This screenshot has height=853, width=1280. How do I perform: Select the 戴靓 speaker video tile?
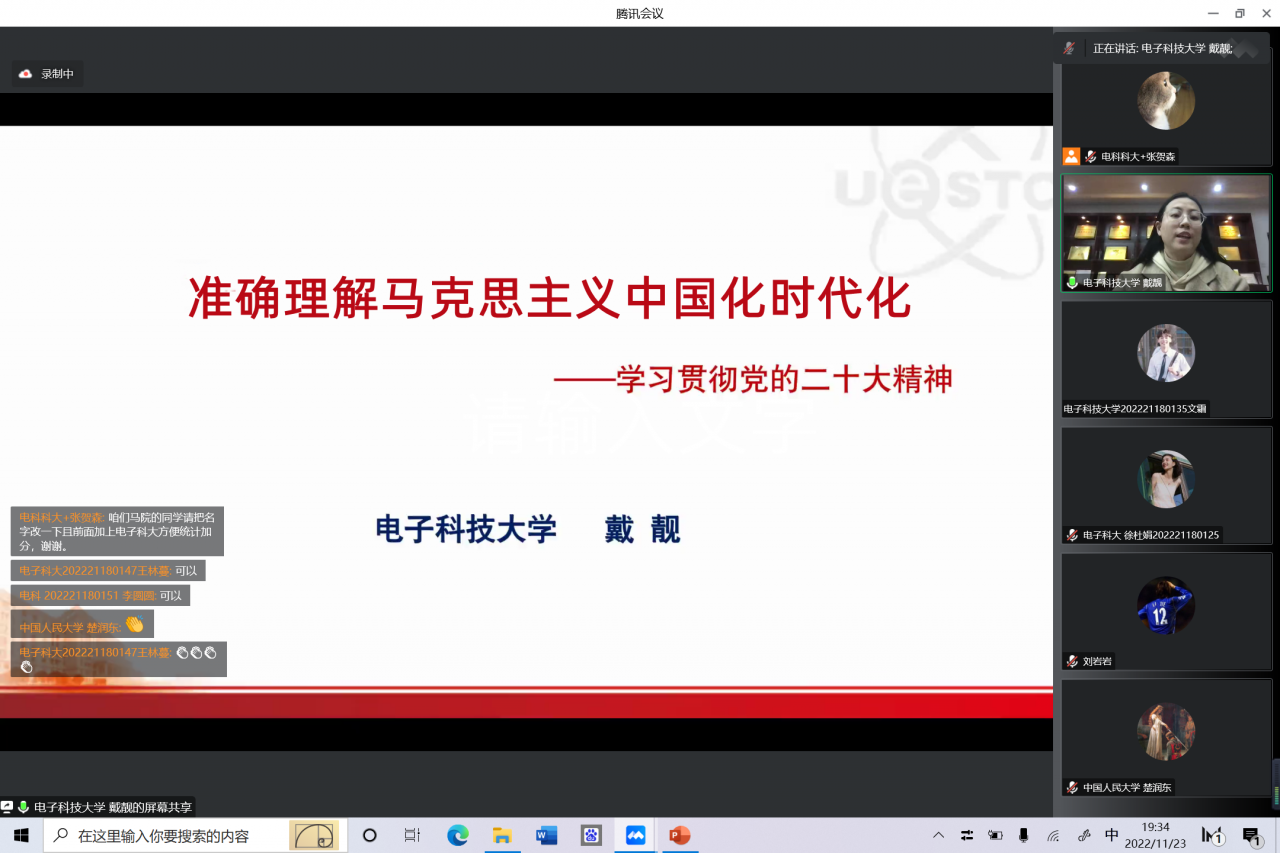1166,234
